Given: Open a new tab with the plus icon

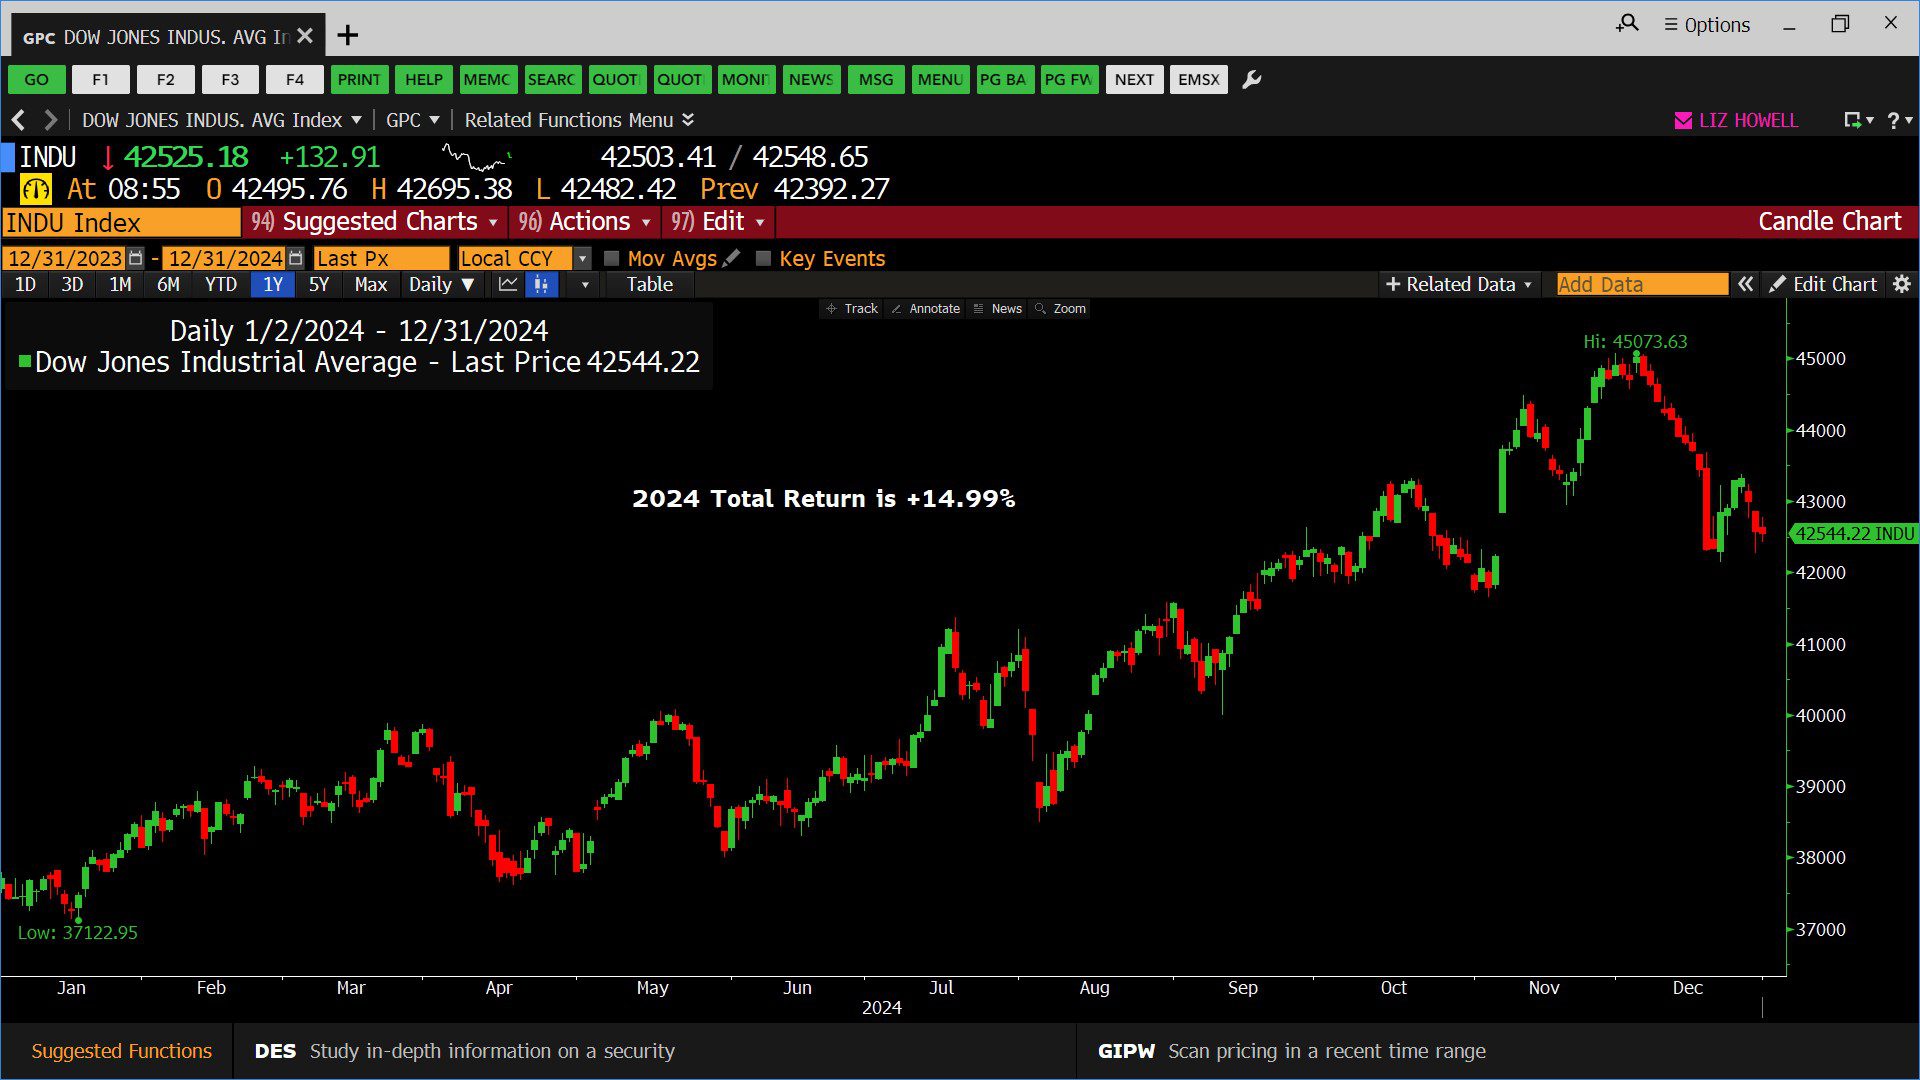Looking at the screenshot, I should [347, 36].
